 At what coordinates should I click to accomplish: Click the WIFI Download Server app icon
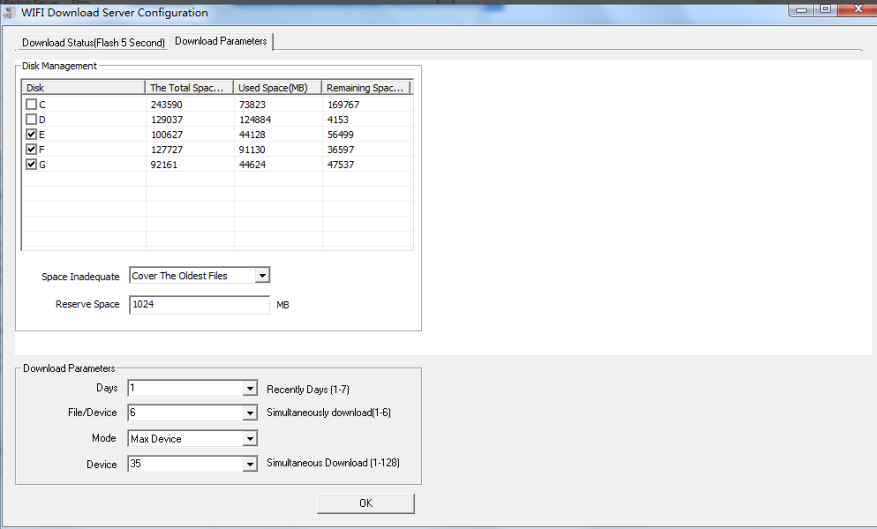pos(10,12)
